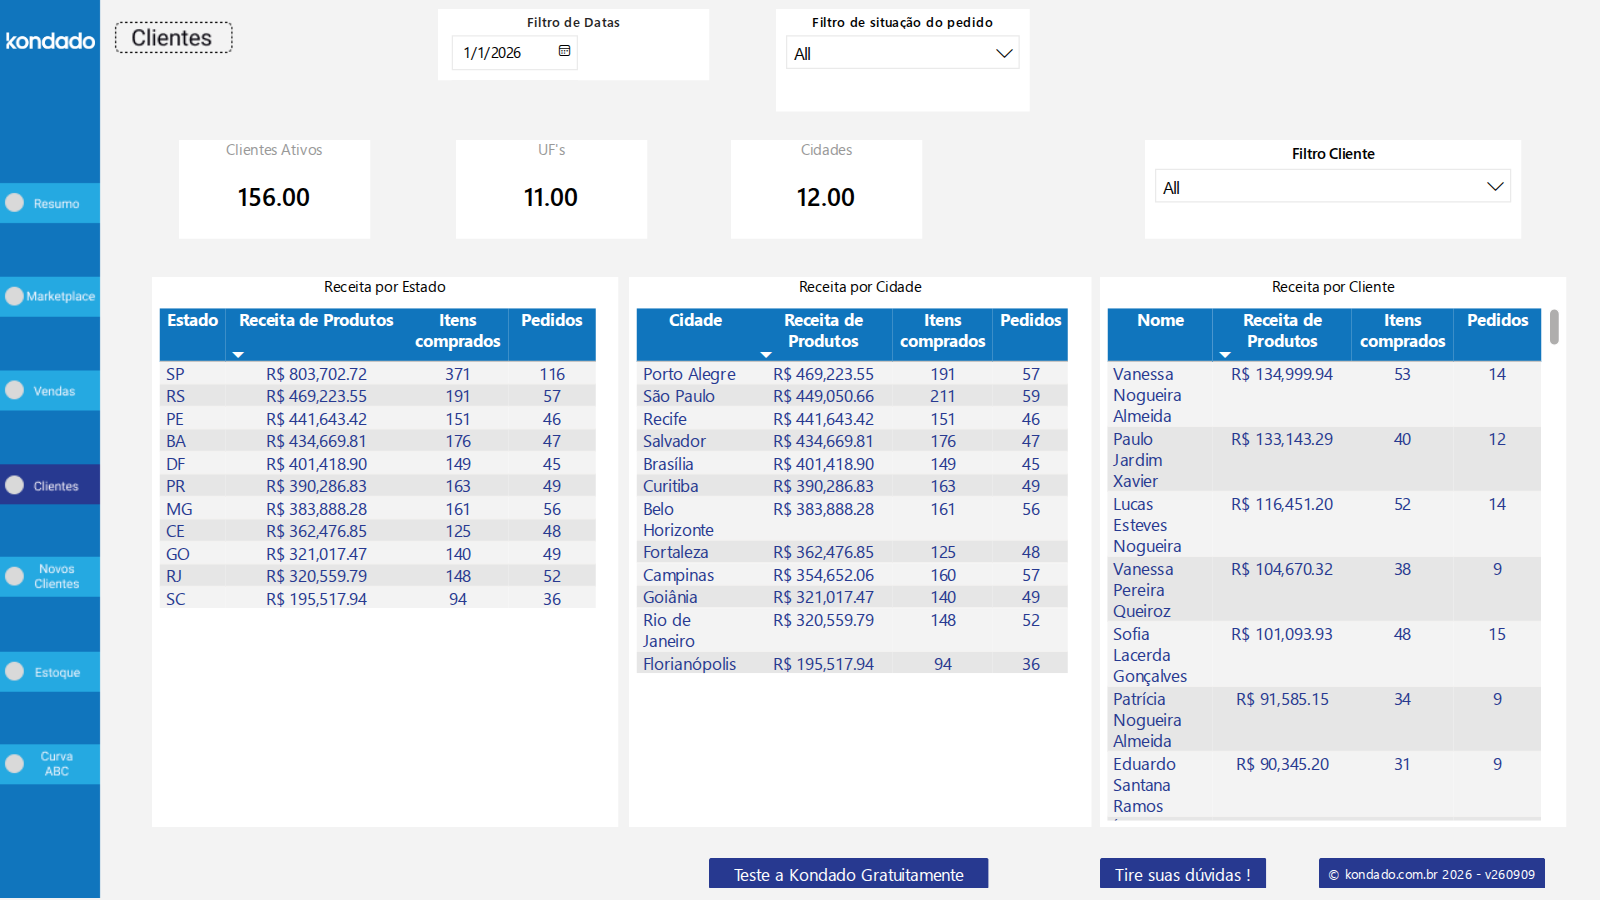Select the RS state row
Screen dimensions: 1600x900
click(378, 396)
